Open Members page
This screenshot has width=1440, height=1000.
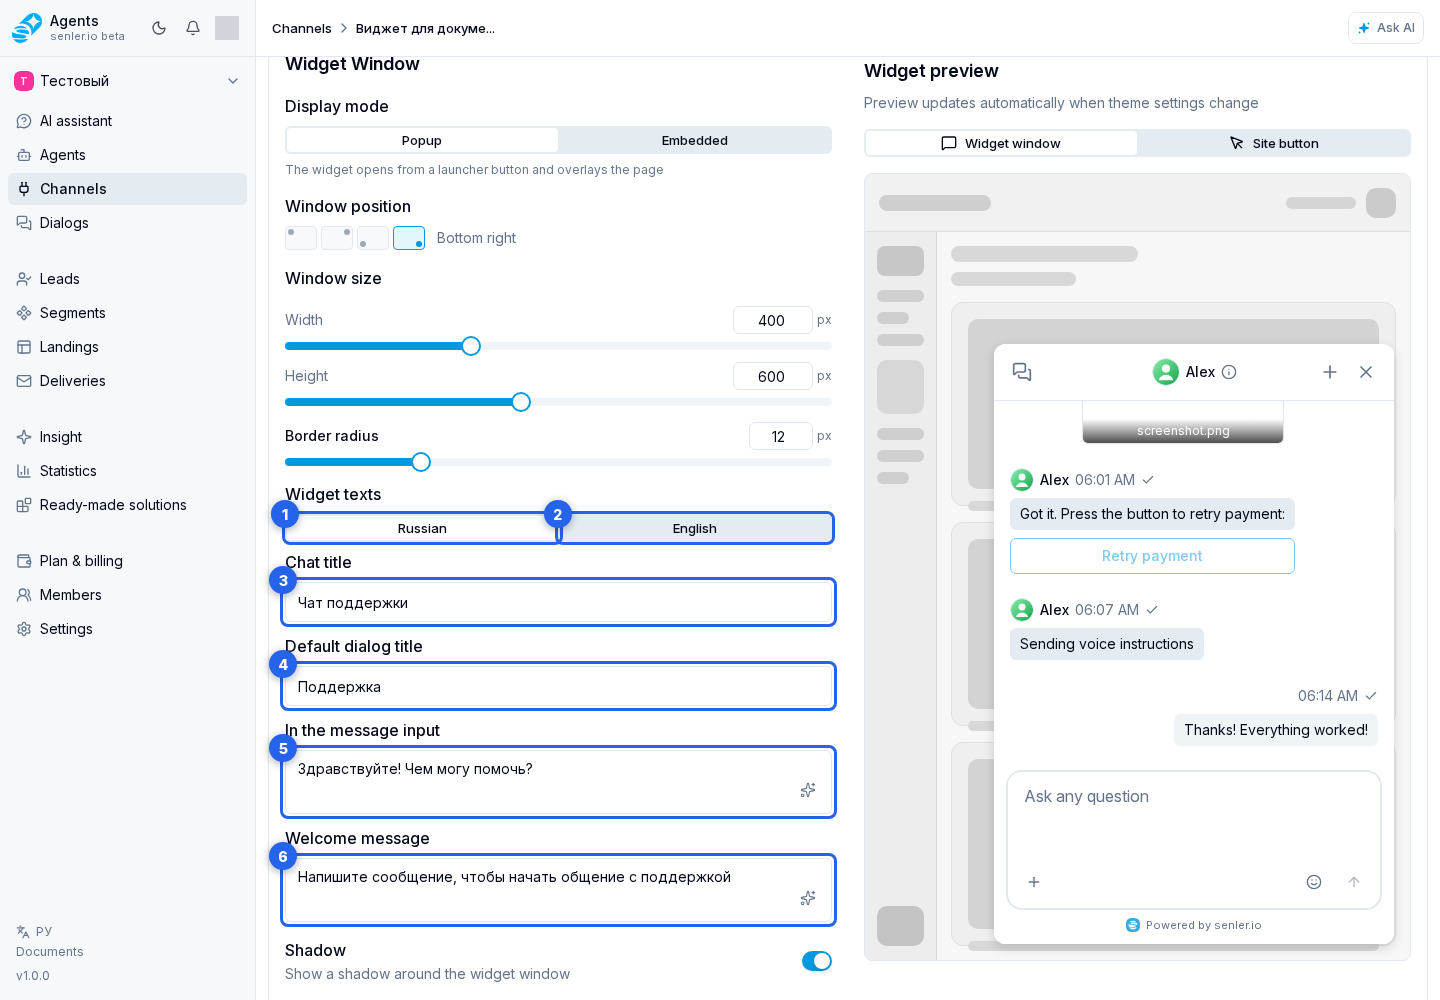(127, 595)
